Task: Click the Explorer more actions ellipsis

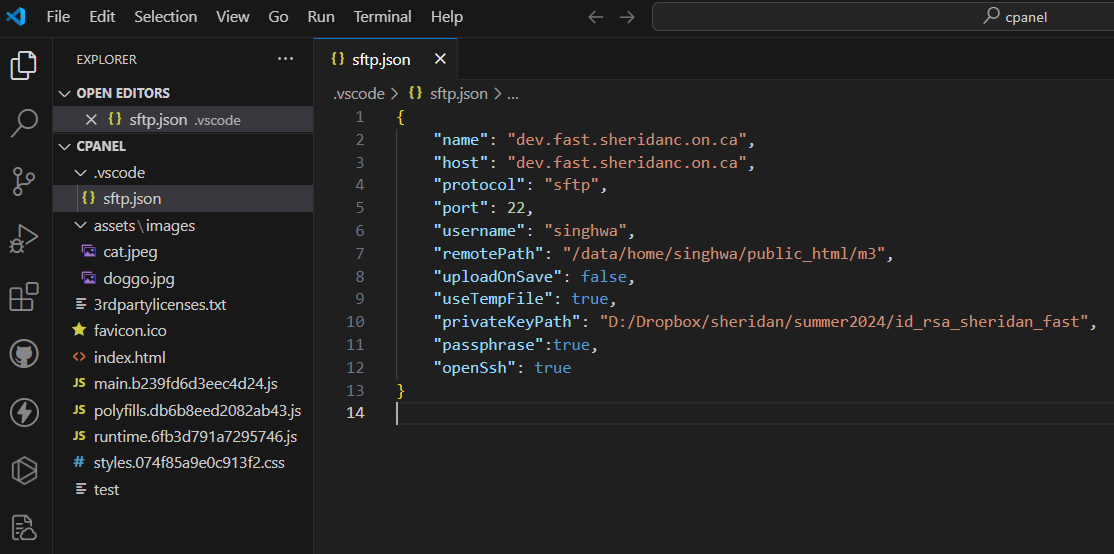Action: pos(286,59)
